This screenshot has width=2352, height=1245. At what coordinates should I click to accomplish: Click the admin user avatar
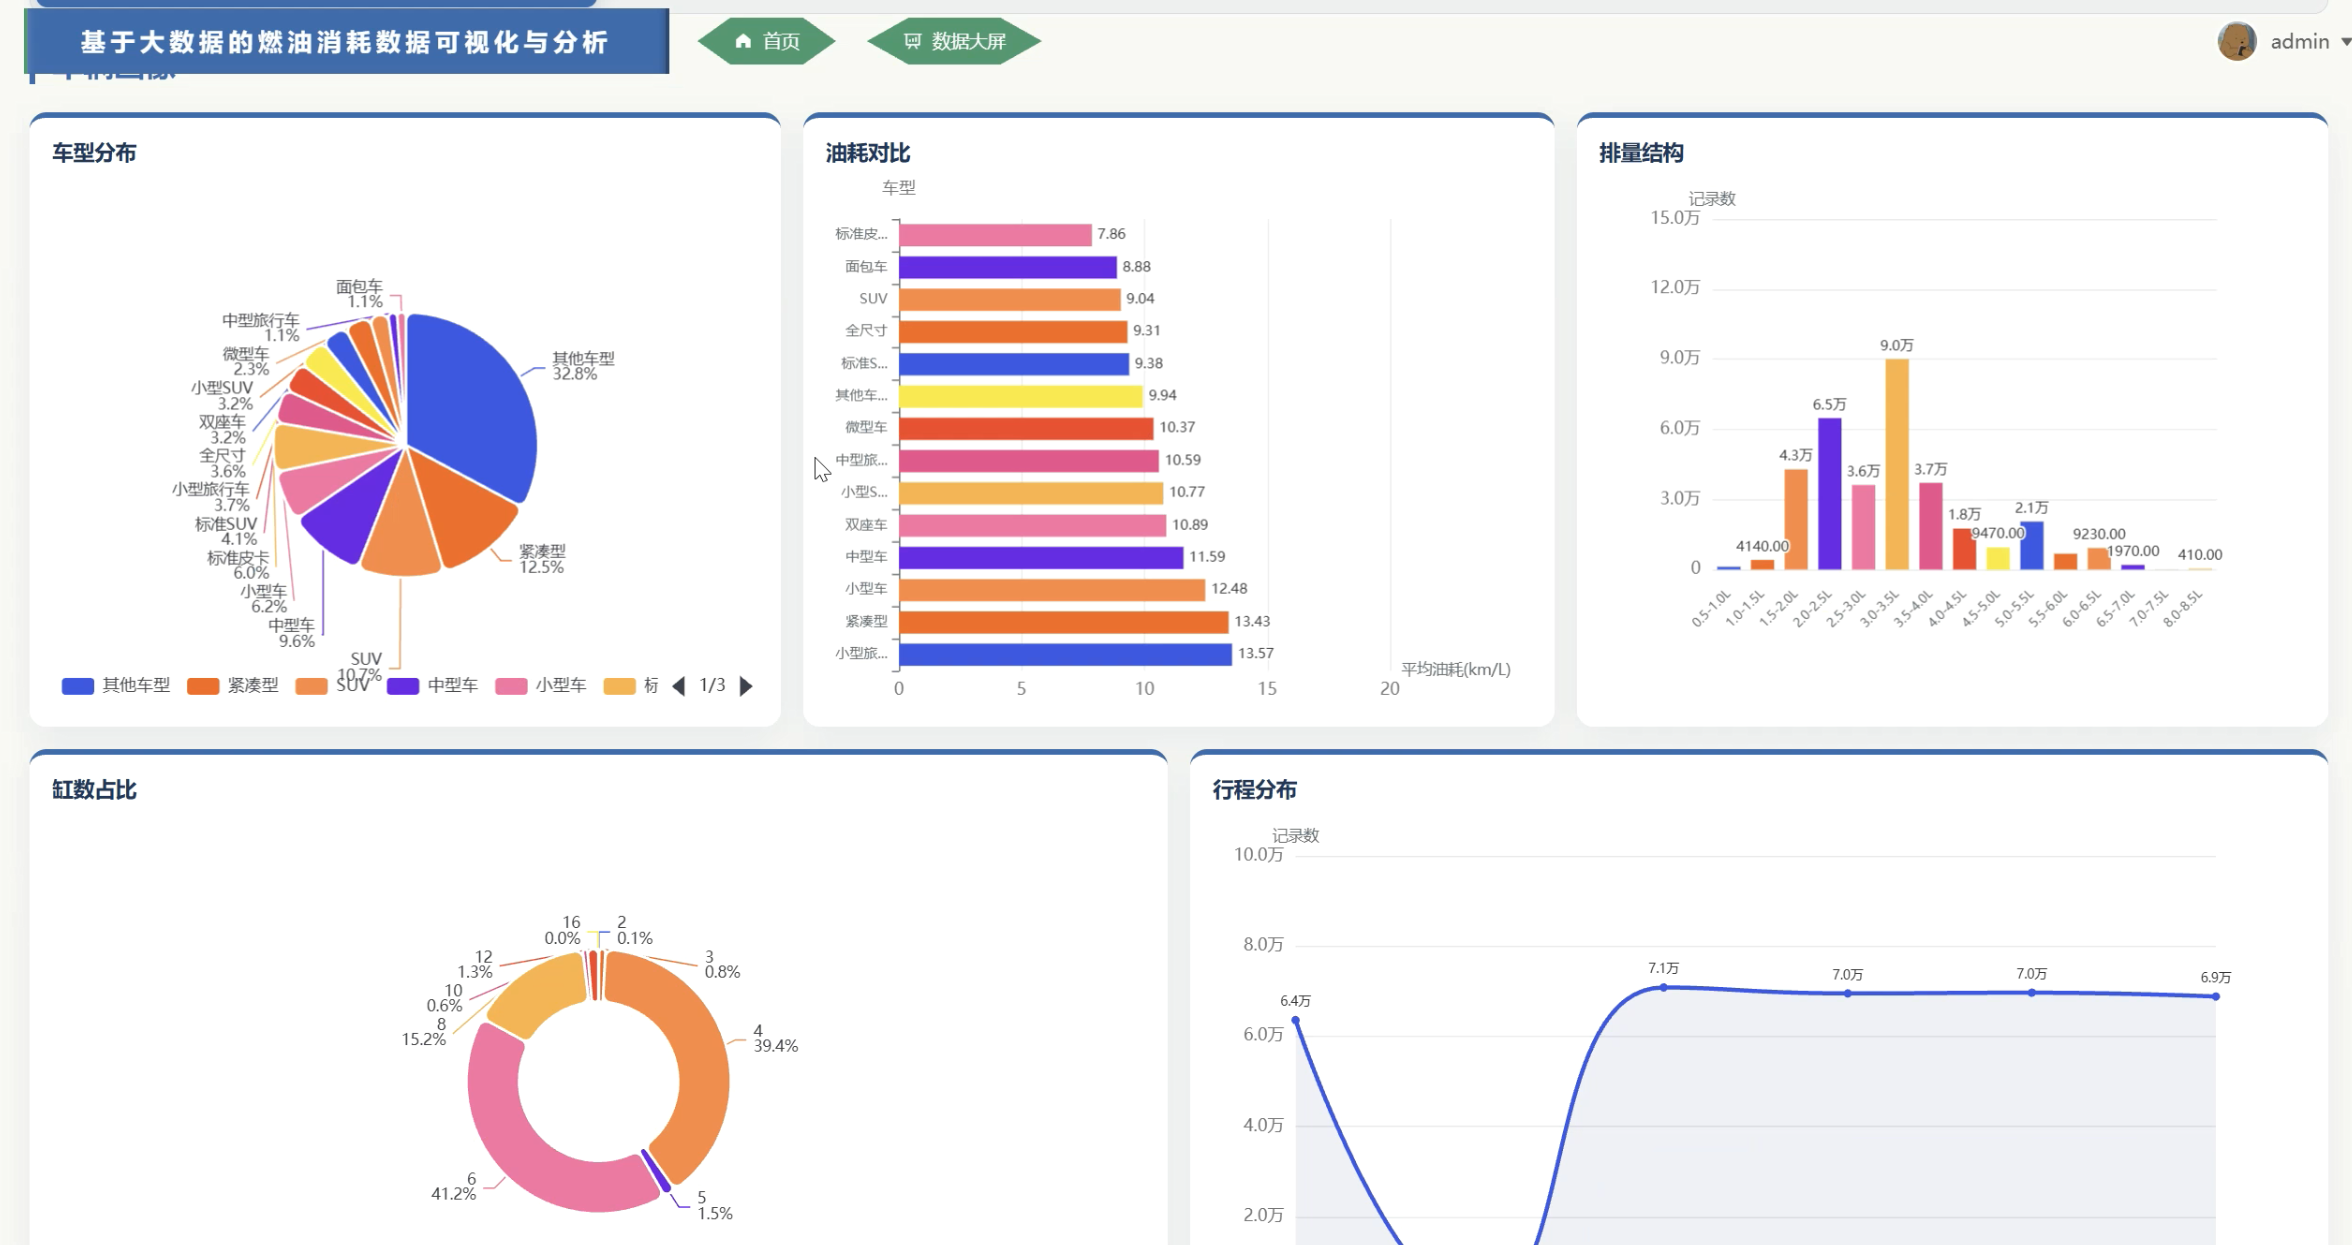point(2236,41)
